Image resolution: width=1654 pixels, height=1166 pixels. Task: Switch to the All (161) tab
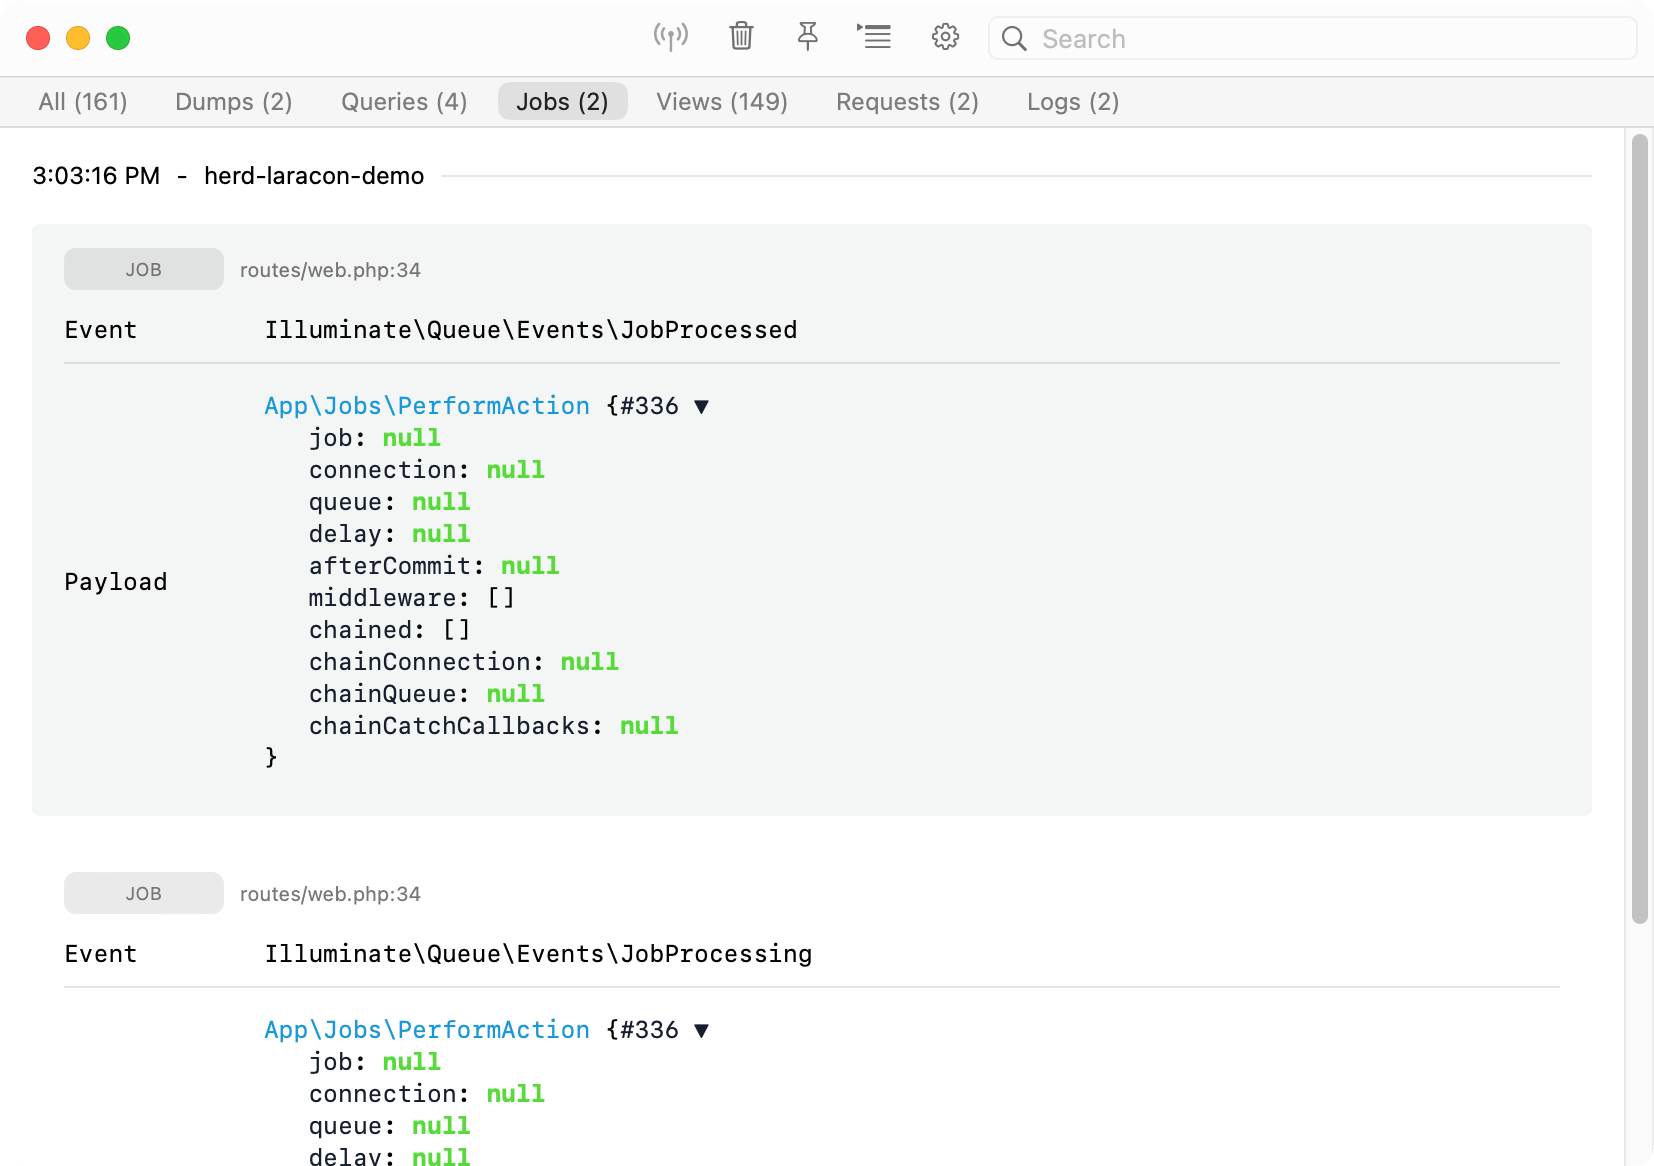pos(83,102)
